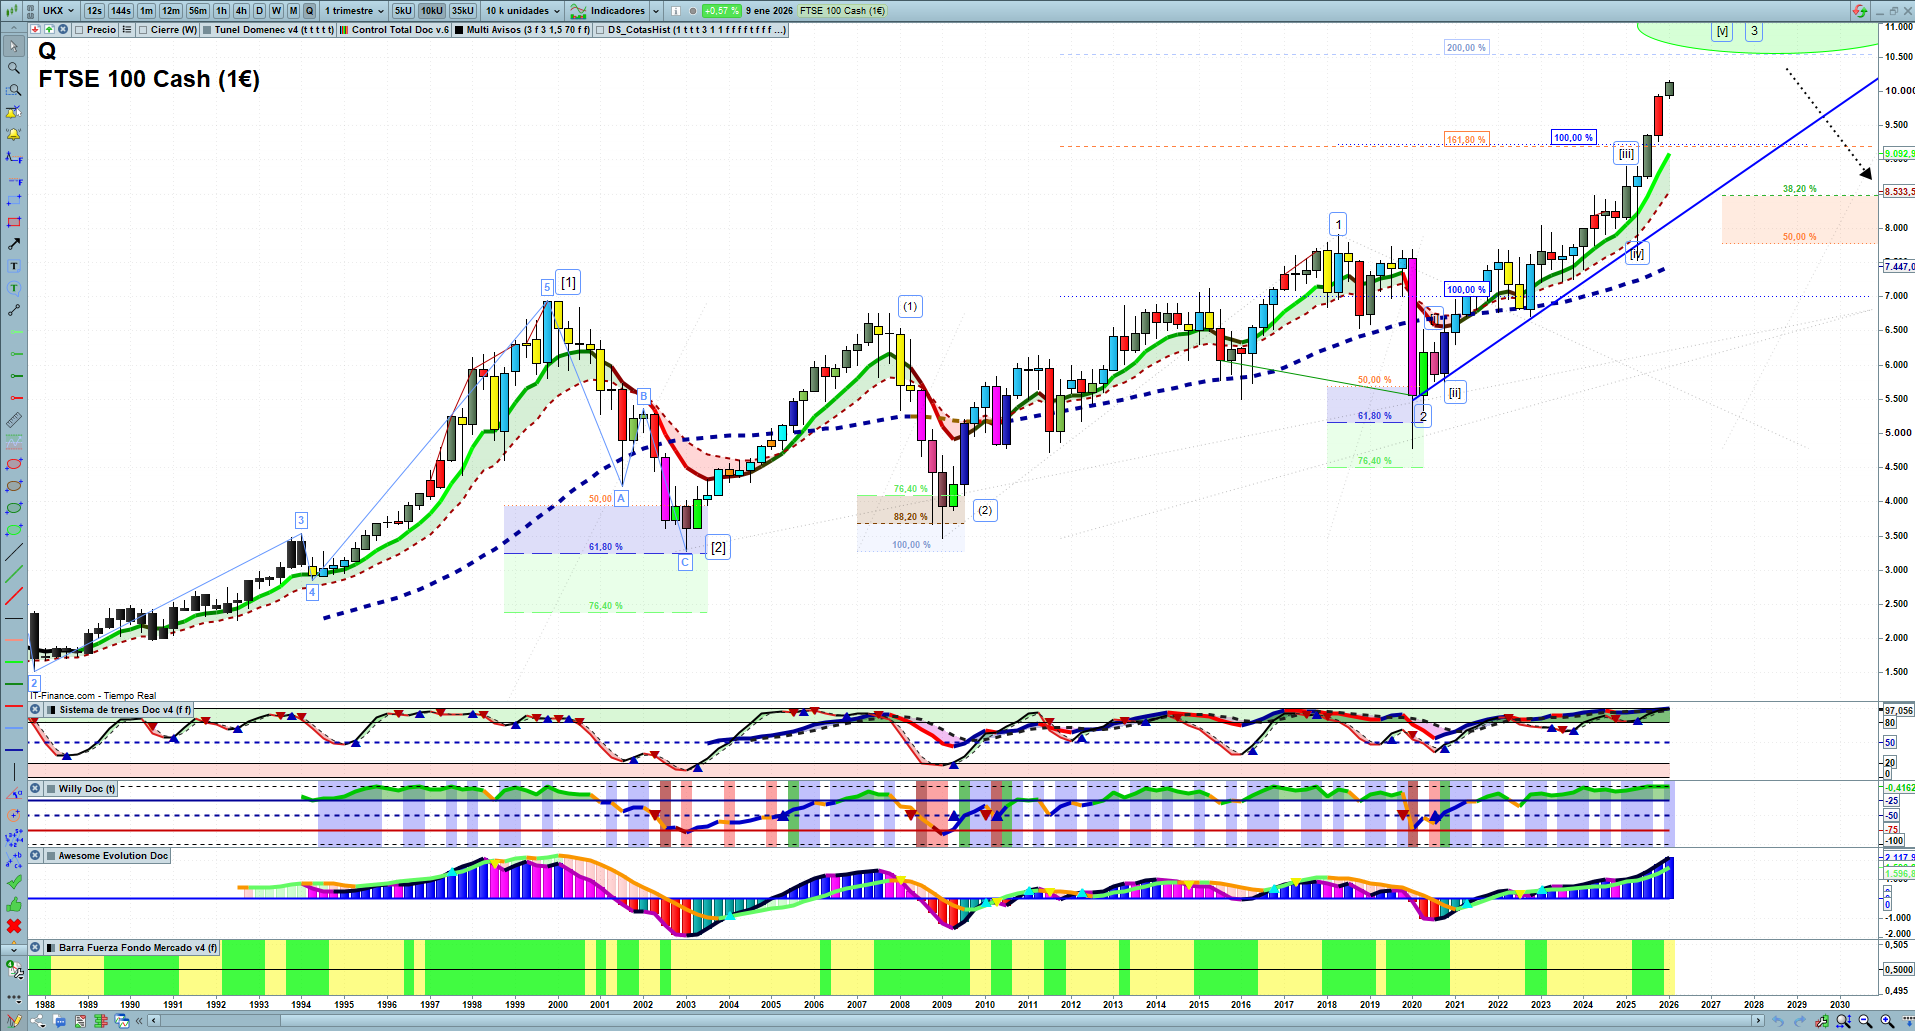This screenshot has width=1915, height=1031.
Task: Click the undo arrow in bottom bar
Action: [x=1777, y=1021]
